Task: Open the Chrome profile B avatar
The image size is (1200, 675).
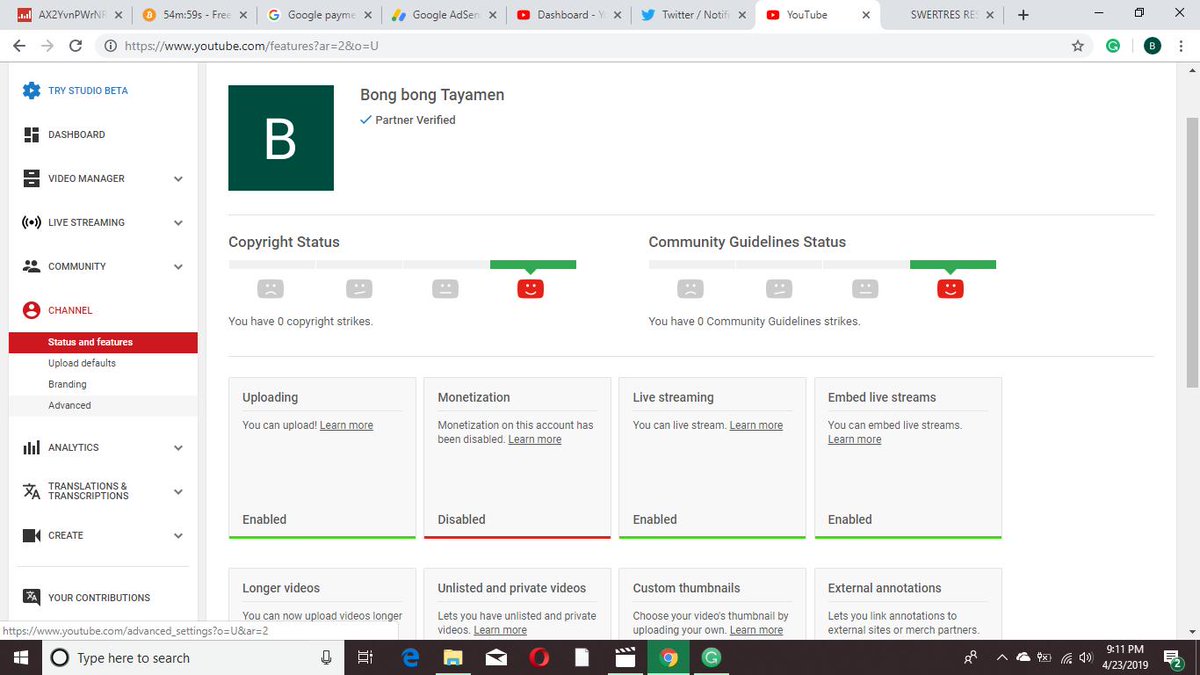Action: point(1152,46)
